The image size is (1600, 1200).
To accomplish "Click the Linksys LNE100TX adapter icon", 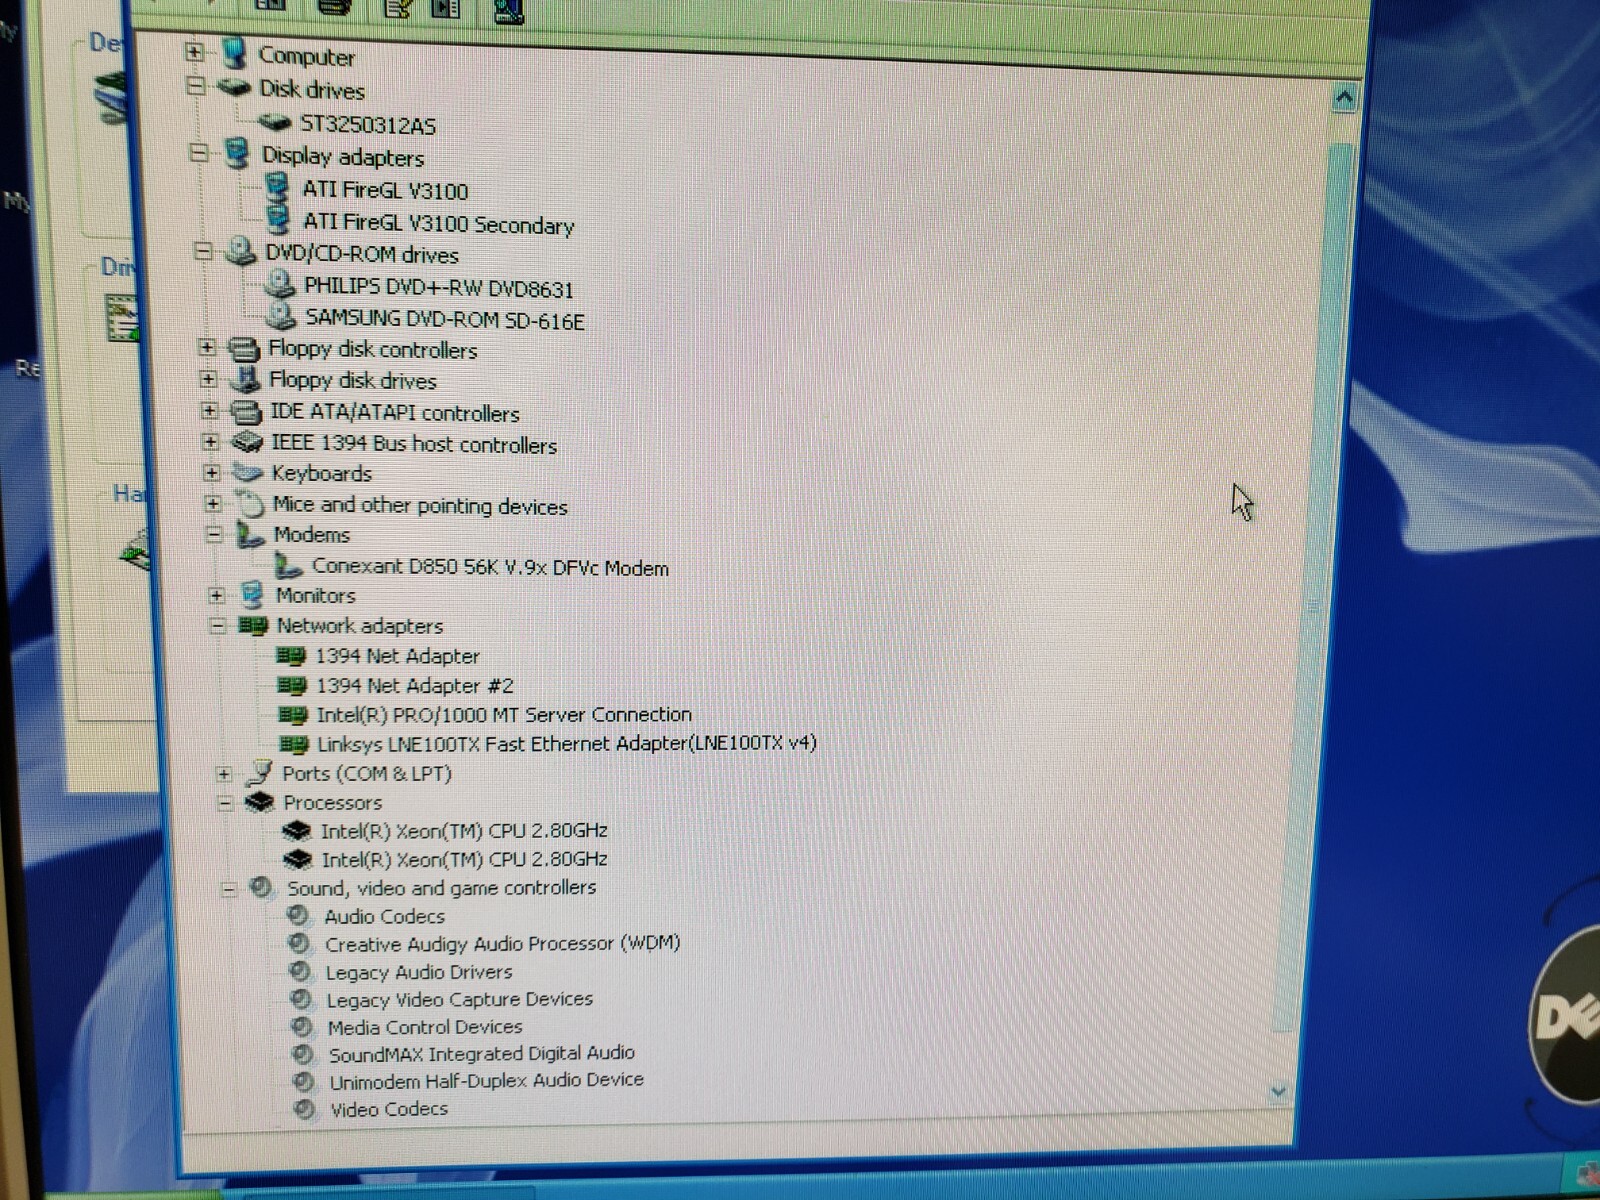I will point(294,743).
